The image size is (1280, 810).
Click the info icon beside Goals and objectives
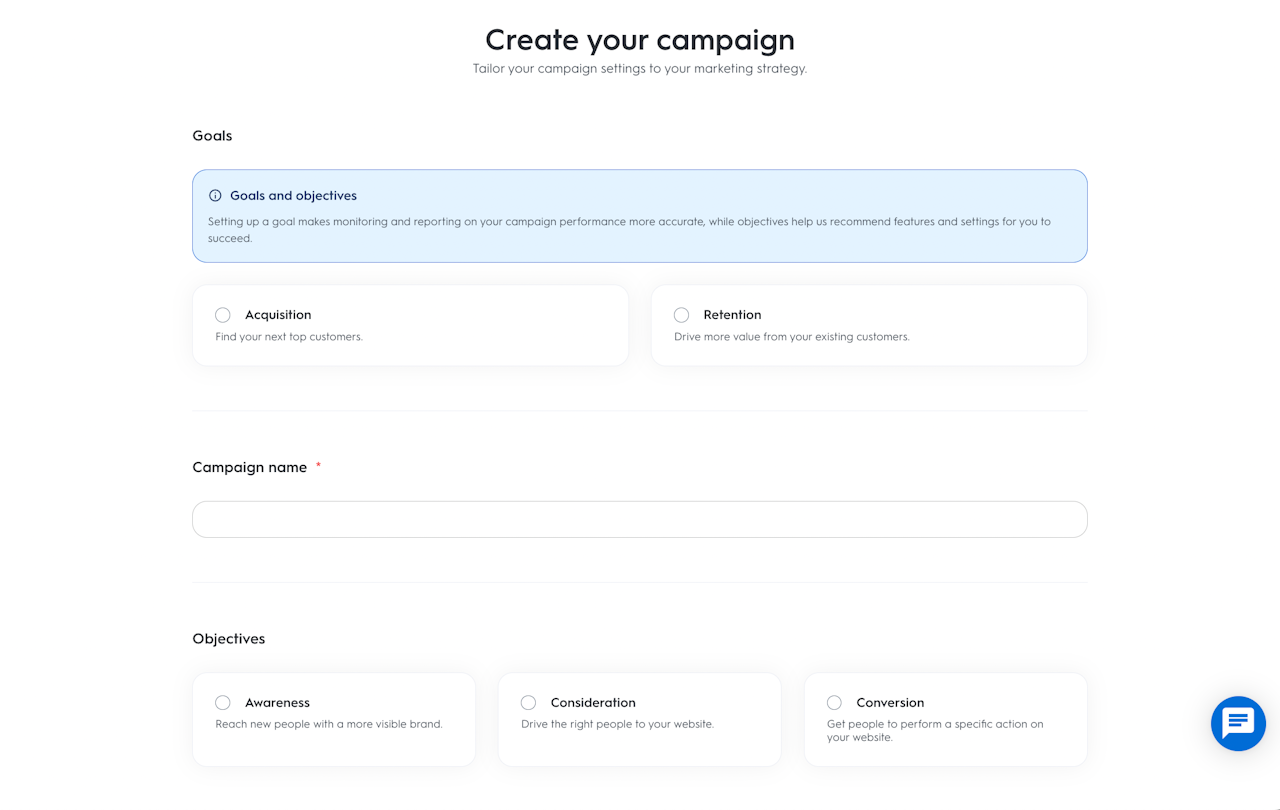[x=215, y=196]
